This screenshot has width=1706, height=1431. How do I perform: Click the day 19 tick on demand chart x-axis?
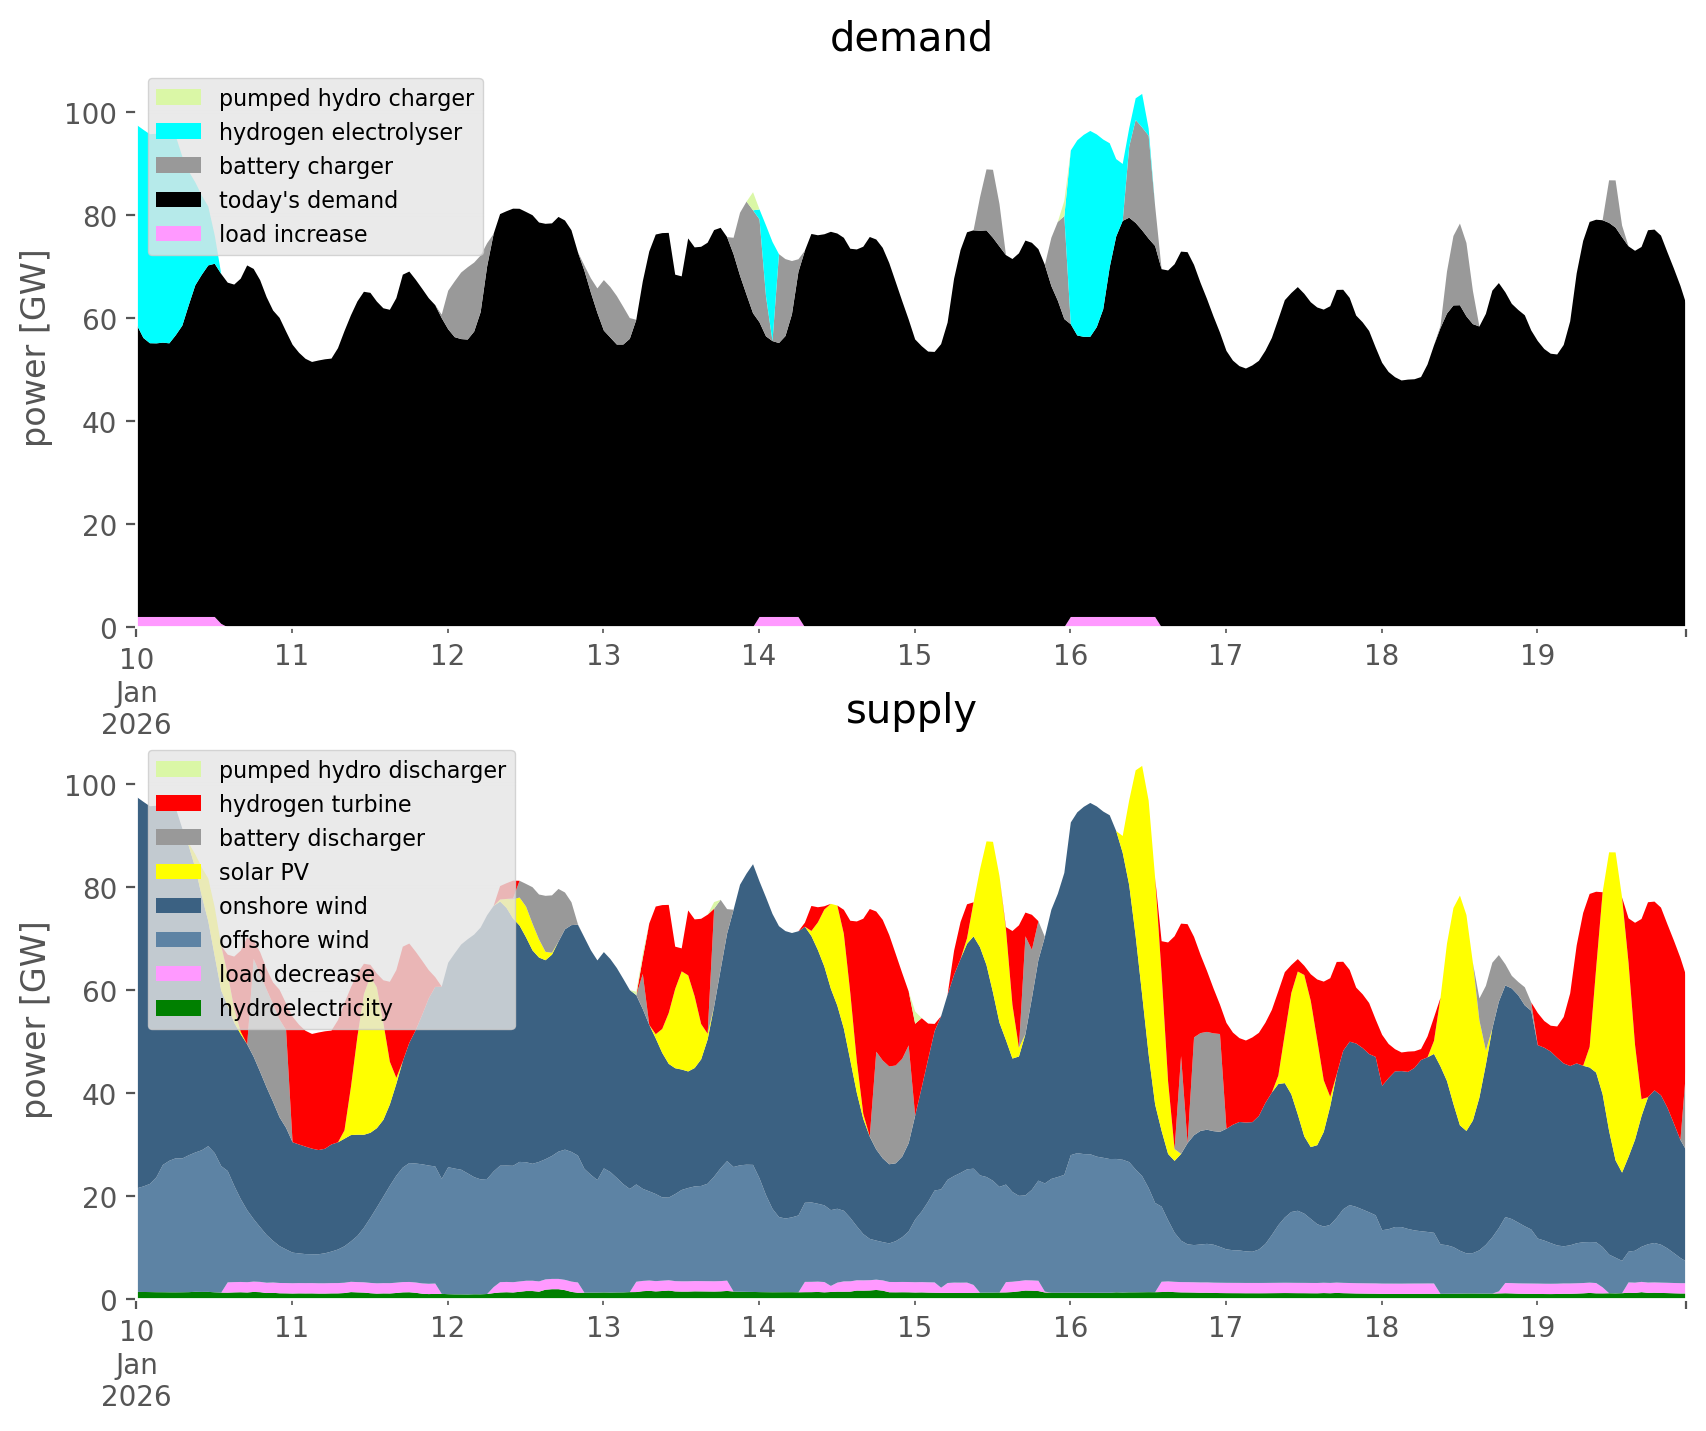point(1537,656)
